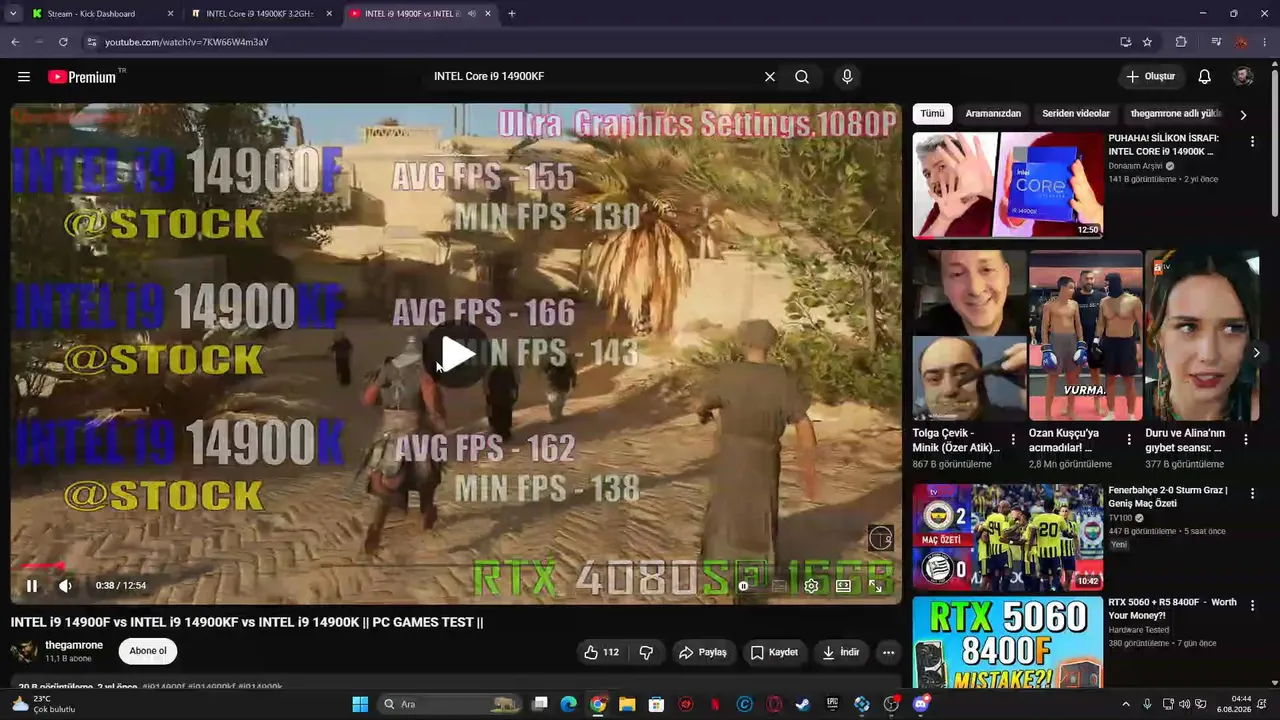Viewport: 1280px width, 720px height.
Task: Mute the video volume
Action: tap(65, 586)
